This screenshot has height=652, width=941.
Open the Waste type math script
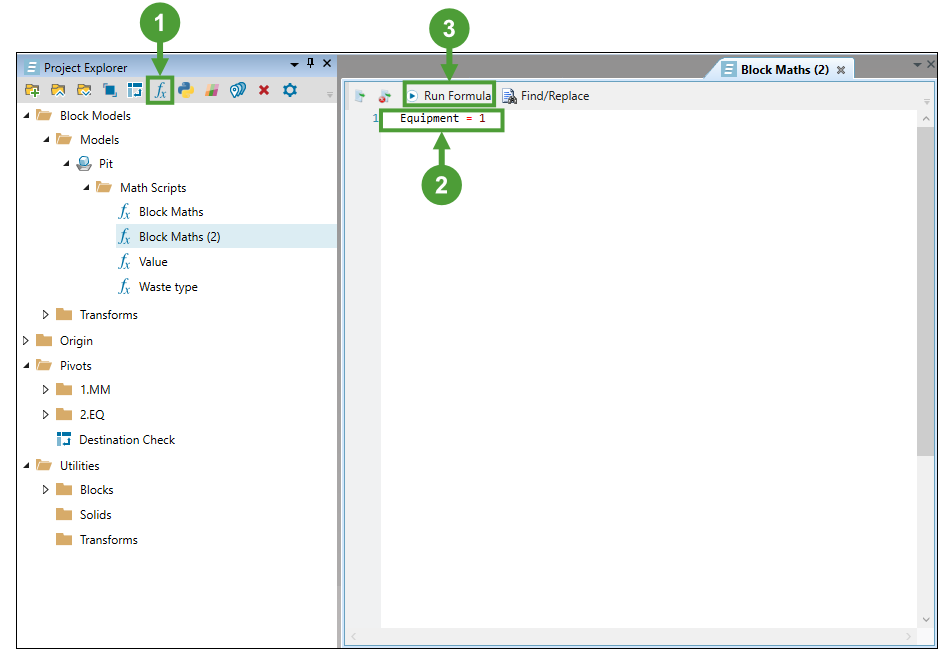(x=168, y=287)
